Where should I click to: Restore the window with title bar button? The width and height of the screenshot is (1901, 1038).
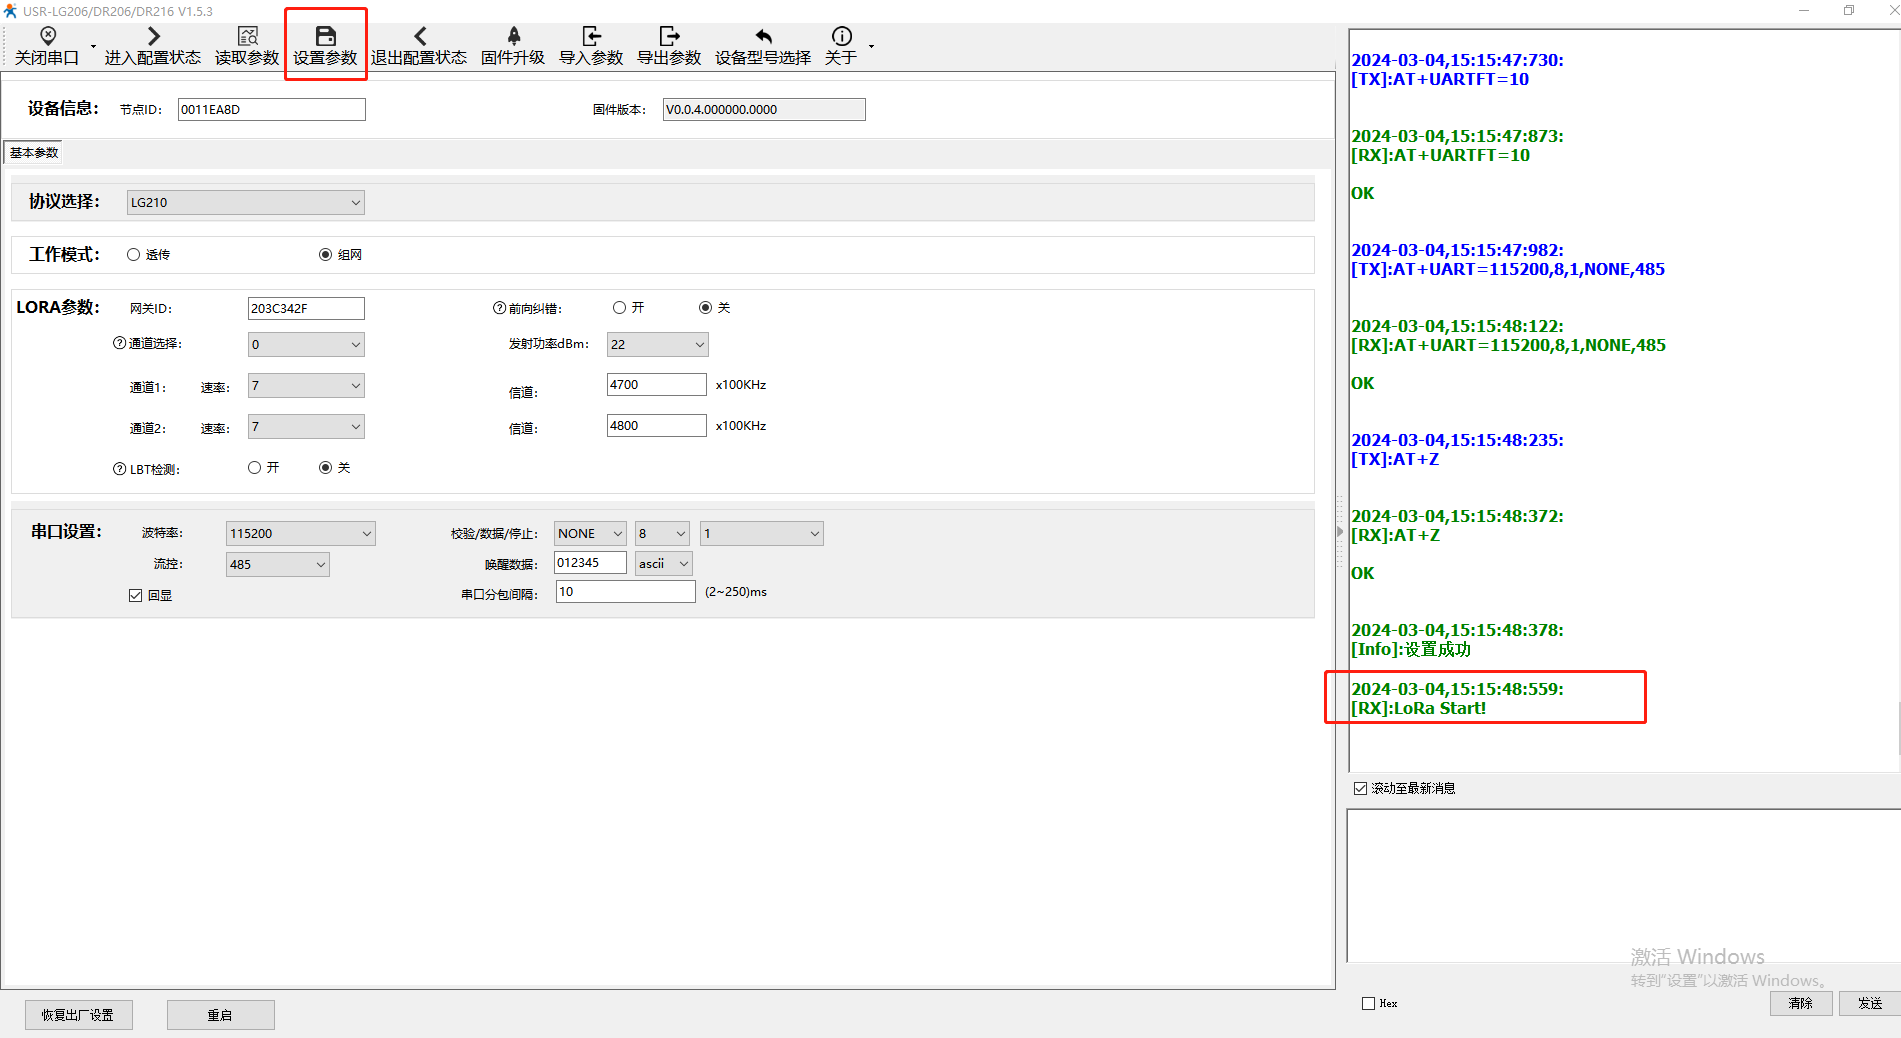tap(1849, 11)
